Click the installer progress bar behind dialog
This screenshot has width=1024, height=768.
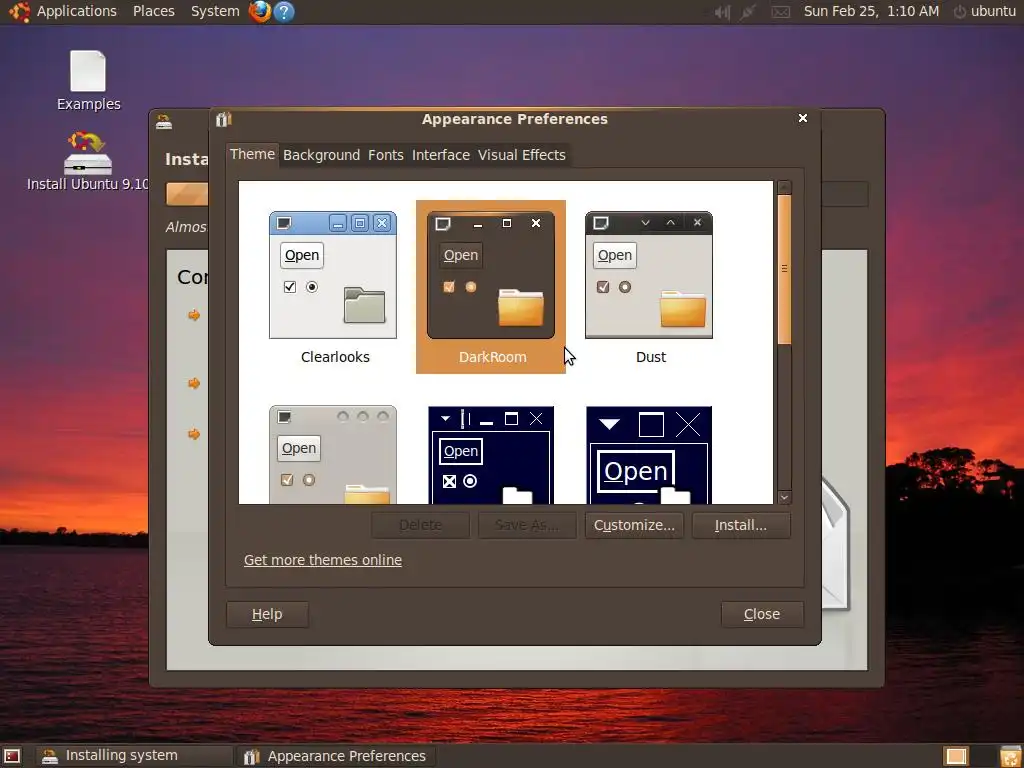(x=187, y=194)
